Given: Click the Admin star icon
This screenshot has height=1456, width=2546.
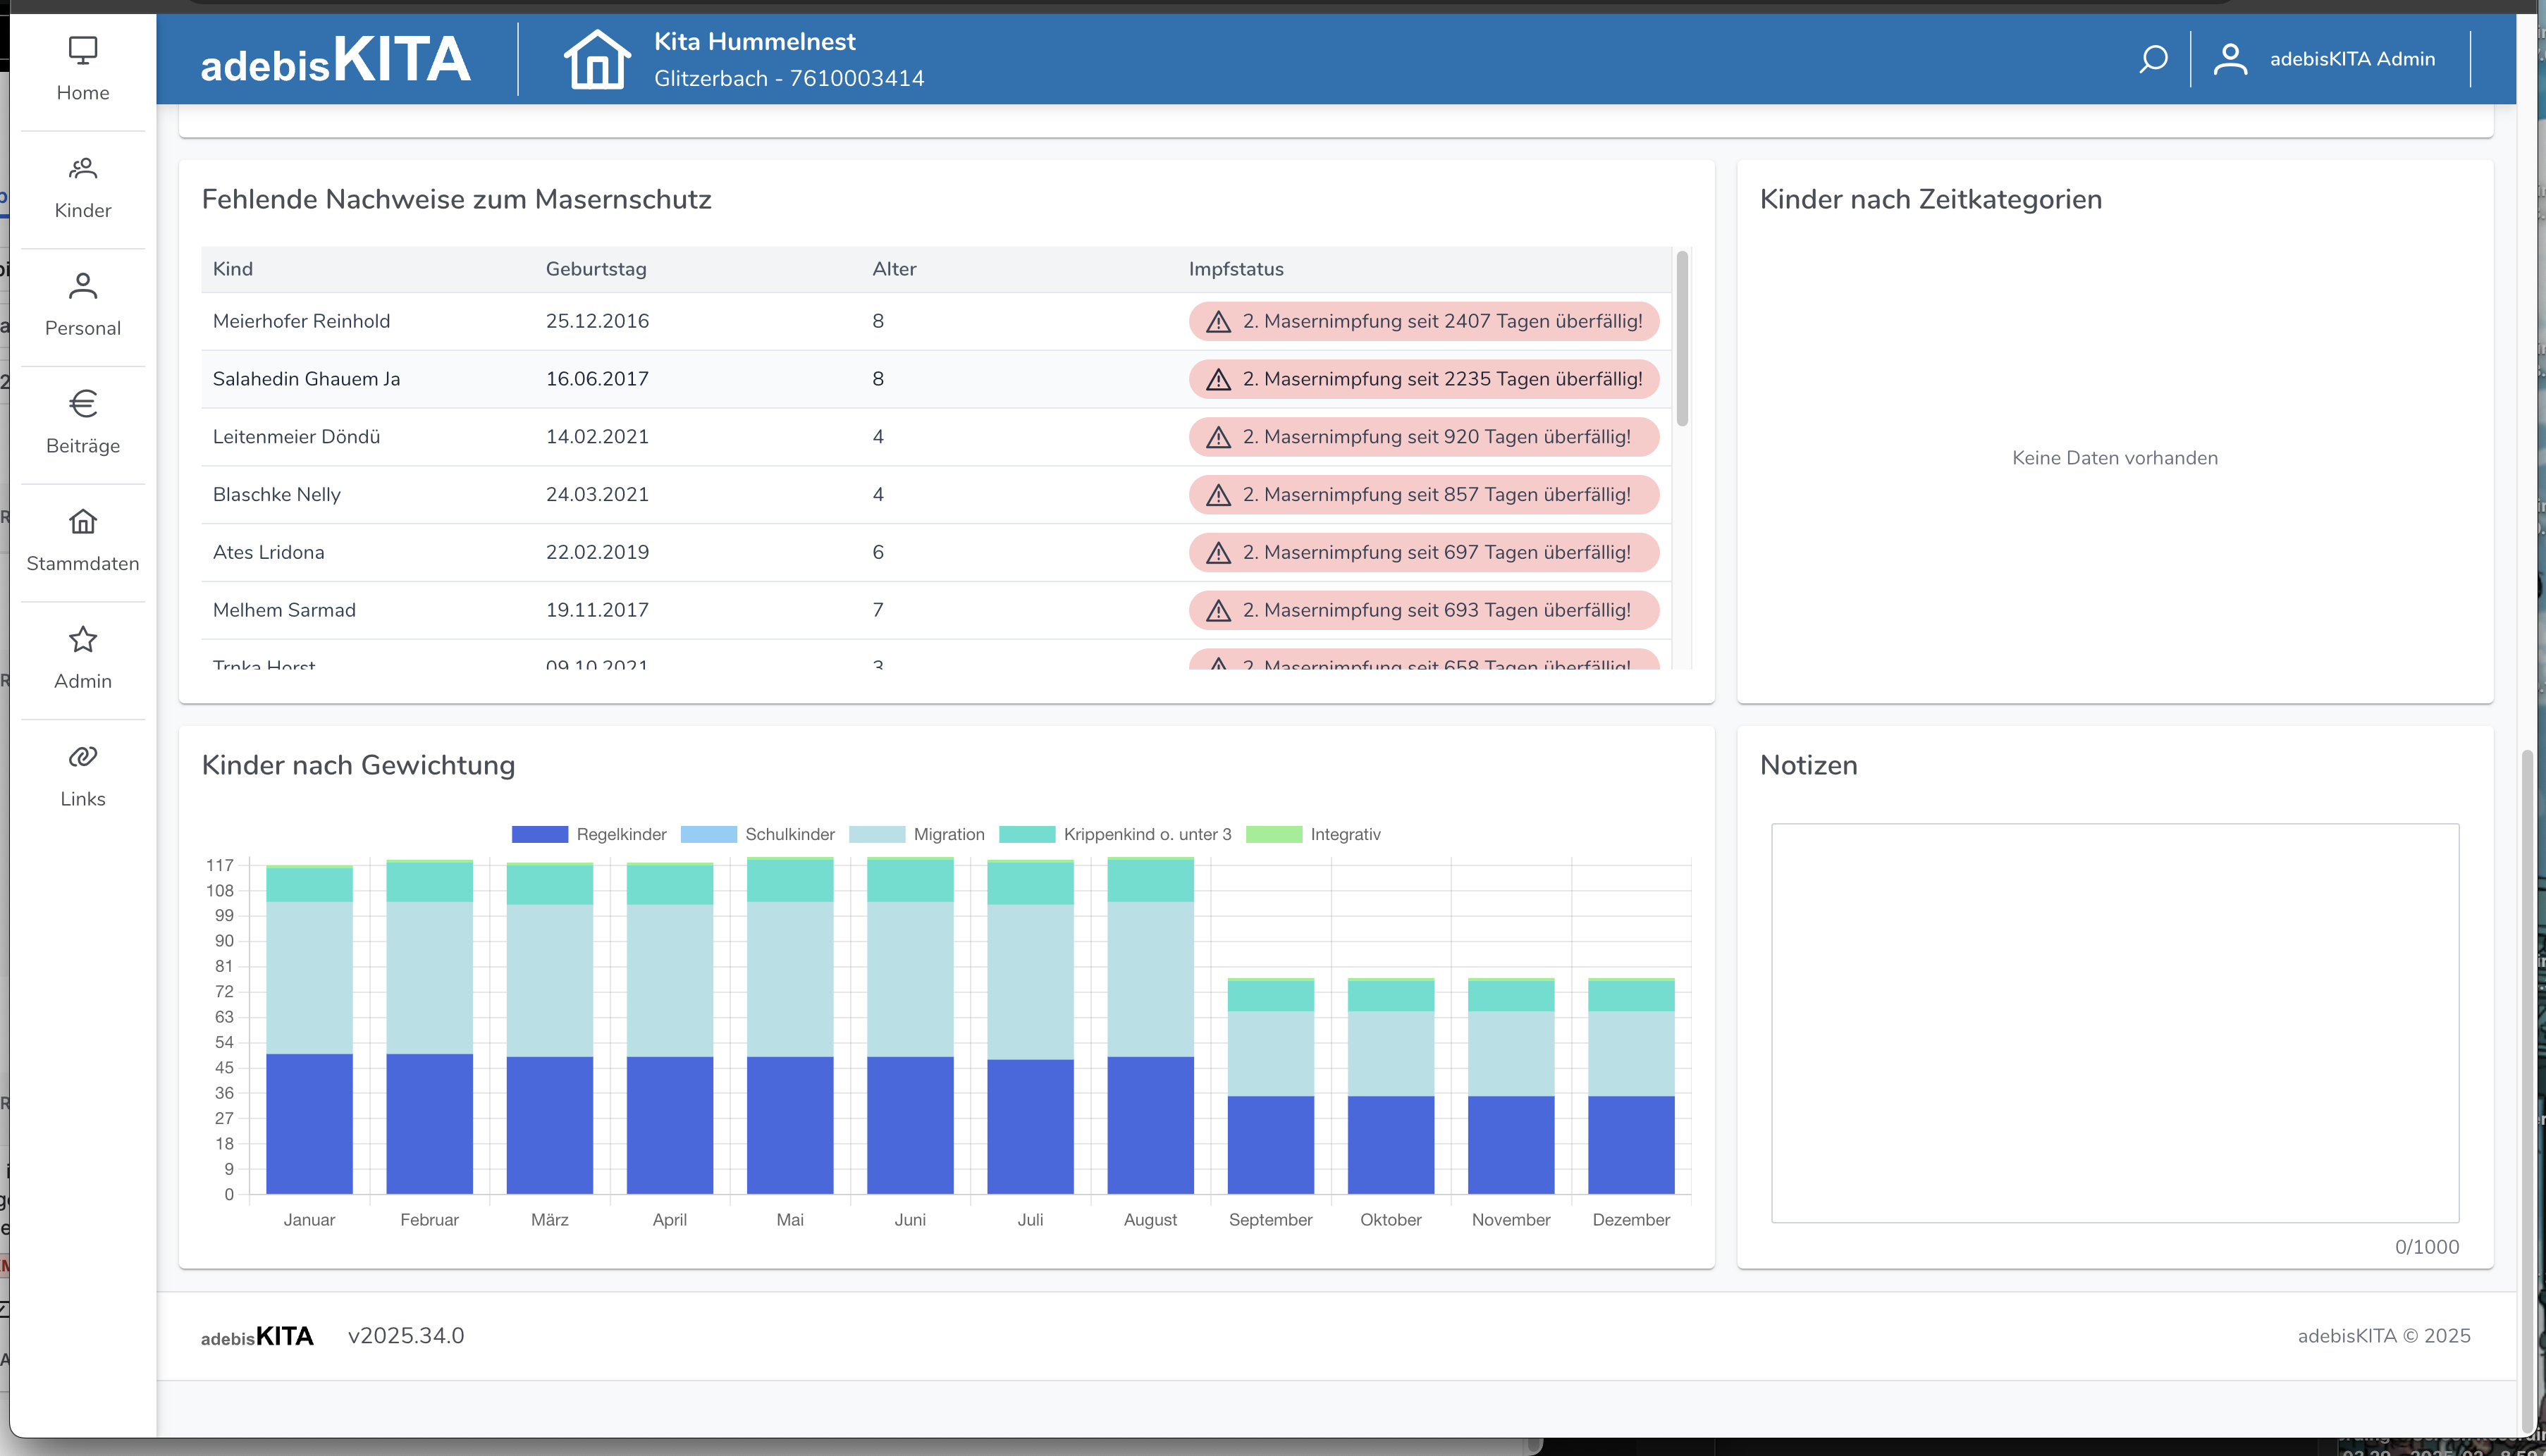Looking at the screenshot, I should (x=83, y=640).
